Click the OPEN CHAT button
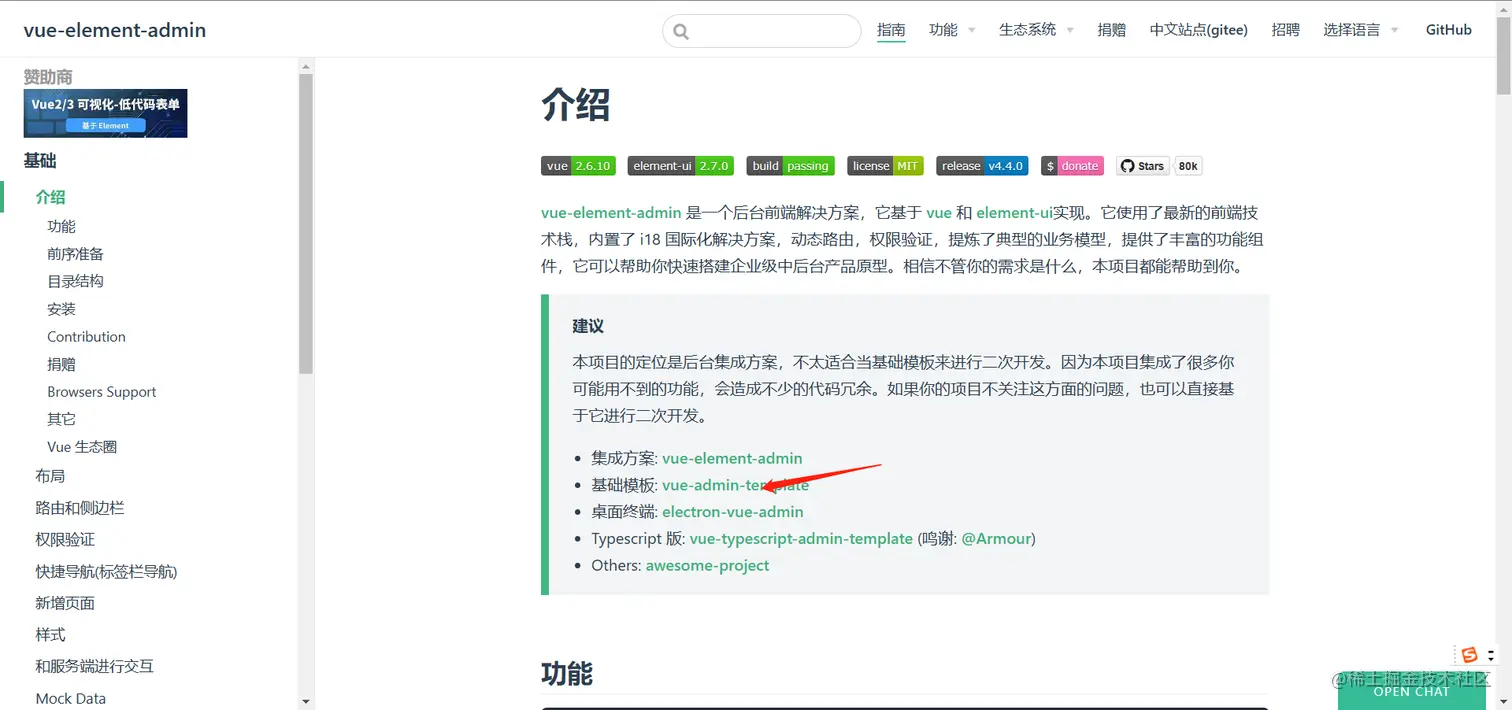This screenshot has height=710, width=1512. pyautogui.click(x=1411, y=691)
